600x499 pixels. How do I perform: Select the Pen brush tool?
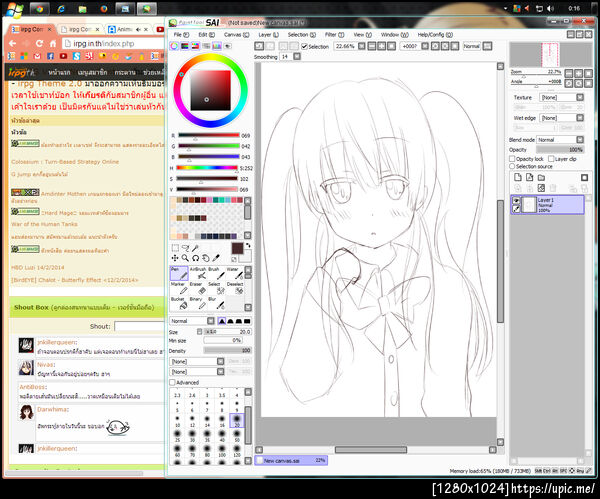point(179,273)
